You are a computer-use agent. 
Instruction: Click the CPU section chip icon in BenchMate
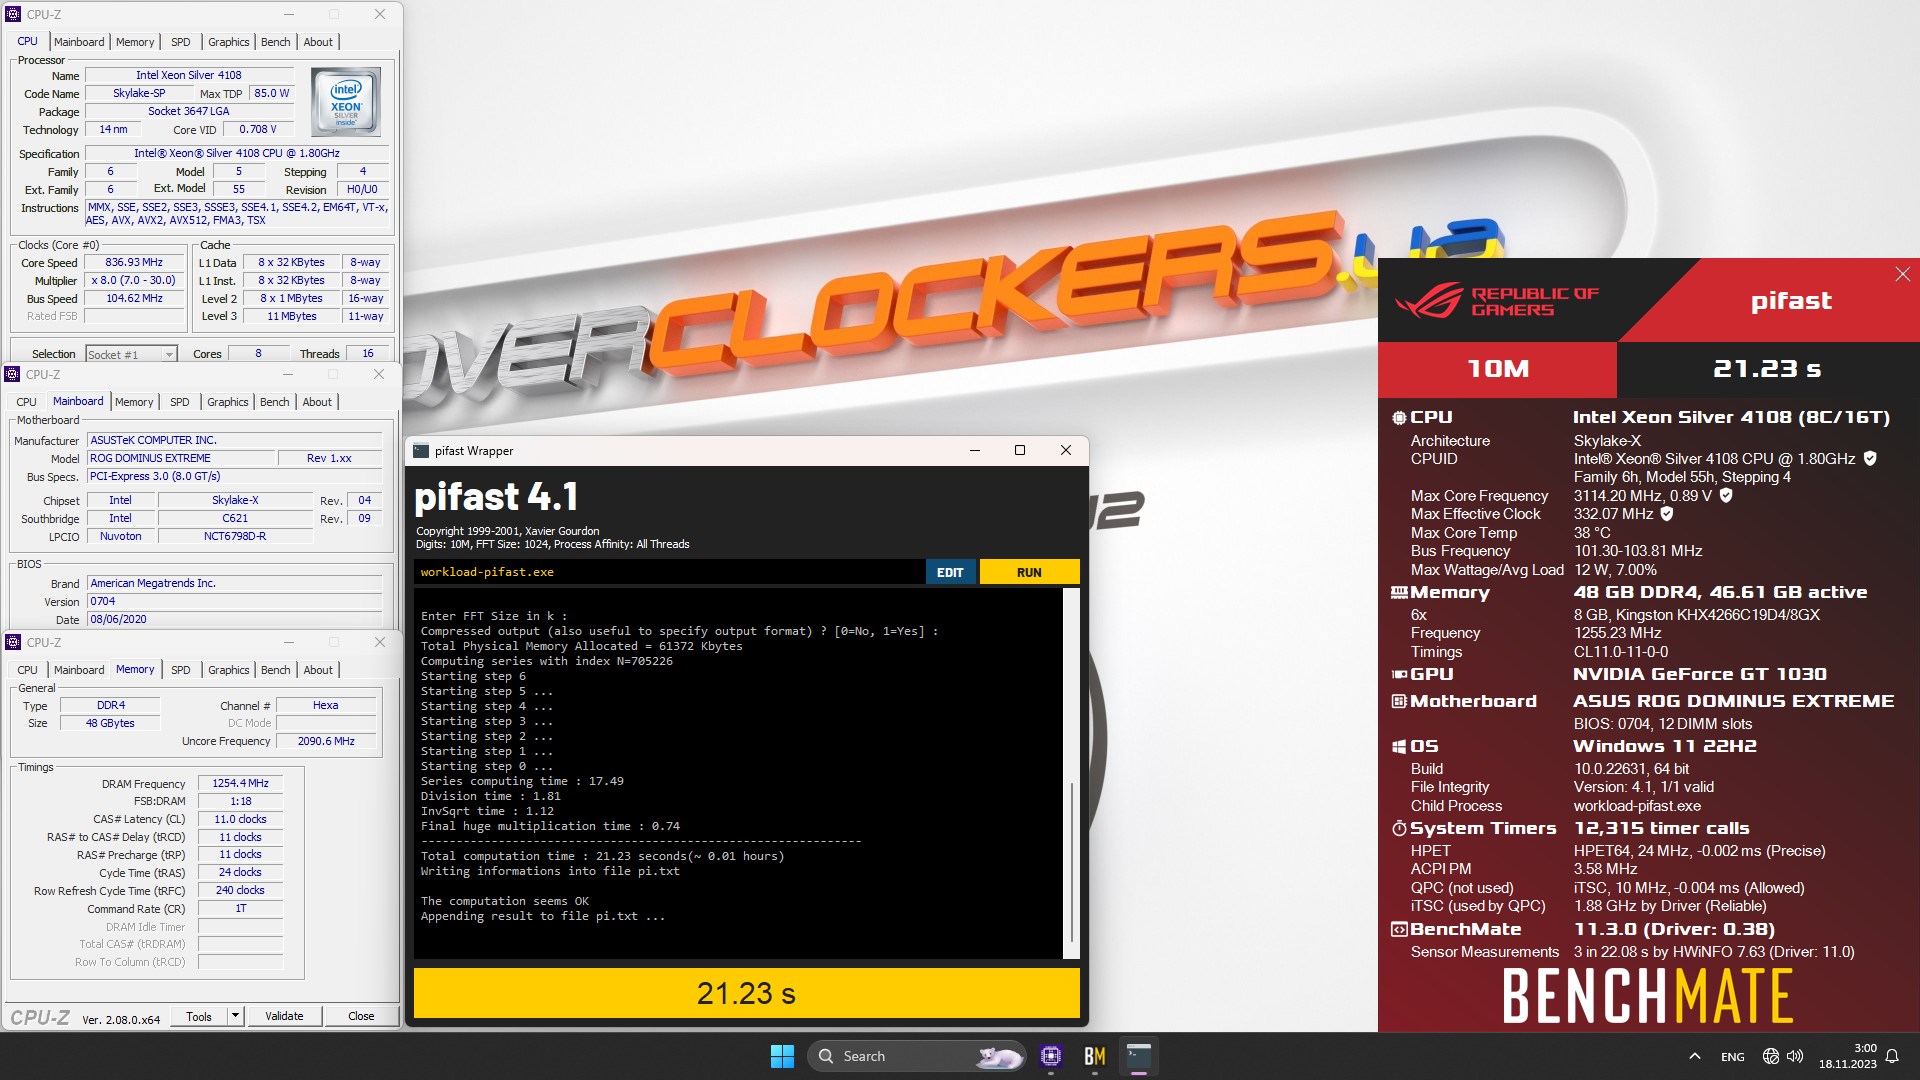tap(1399, 418)
